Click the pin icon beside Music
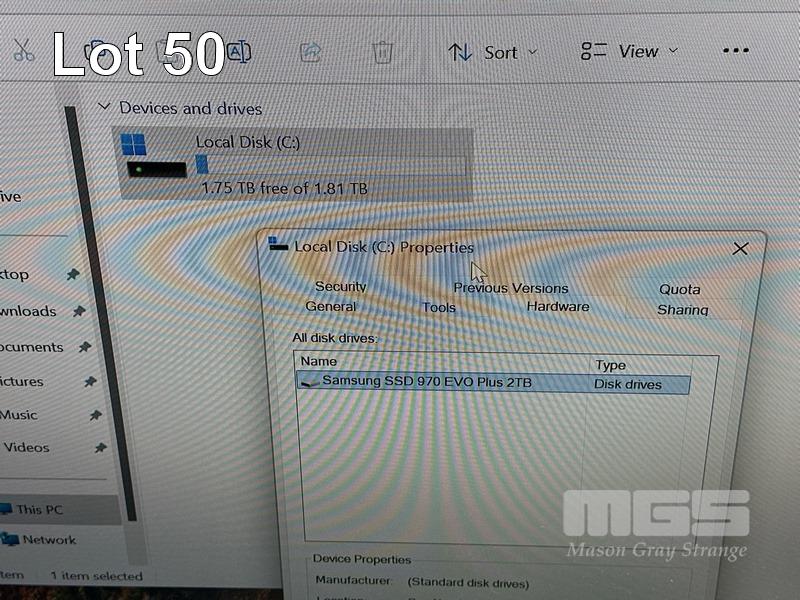800x600 pixels. click(x=95, y=415)
